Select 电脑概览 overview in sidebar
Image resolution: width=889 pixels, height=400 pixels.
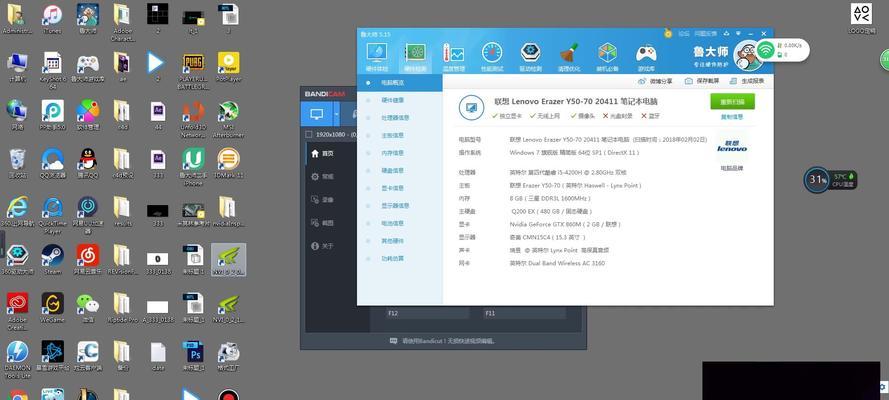(x=399, y=83)
